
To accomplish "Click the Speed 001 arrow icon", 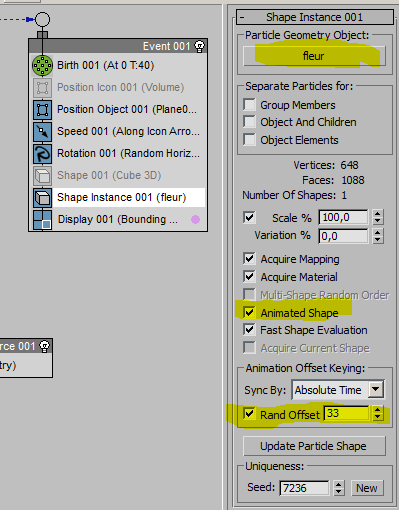I will 42,132.
